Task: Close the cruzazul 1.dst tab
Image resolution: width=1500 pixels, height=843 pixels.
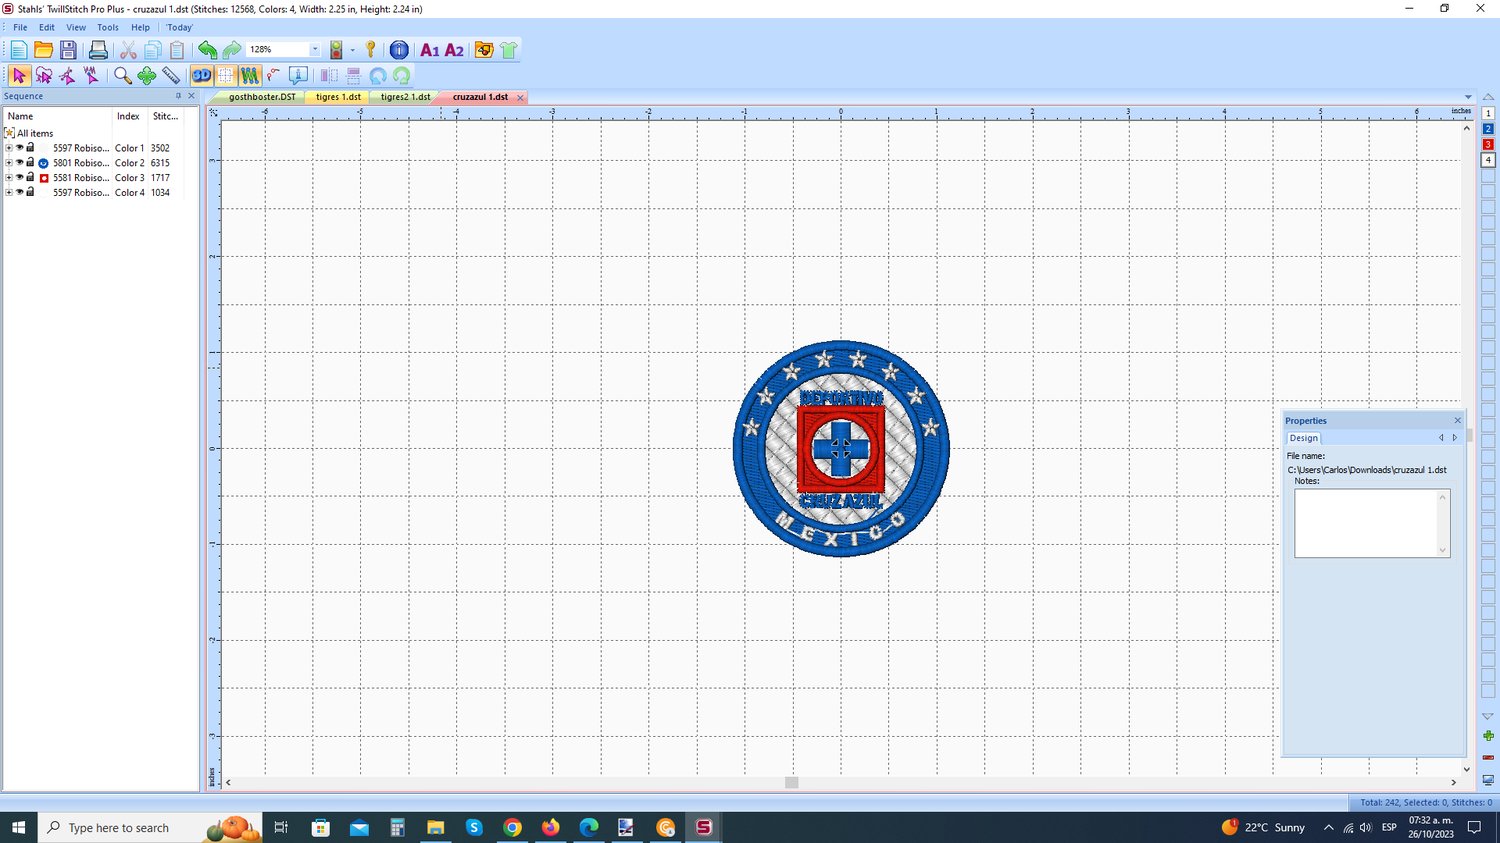Action: 520,98
